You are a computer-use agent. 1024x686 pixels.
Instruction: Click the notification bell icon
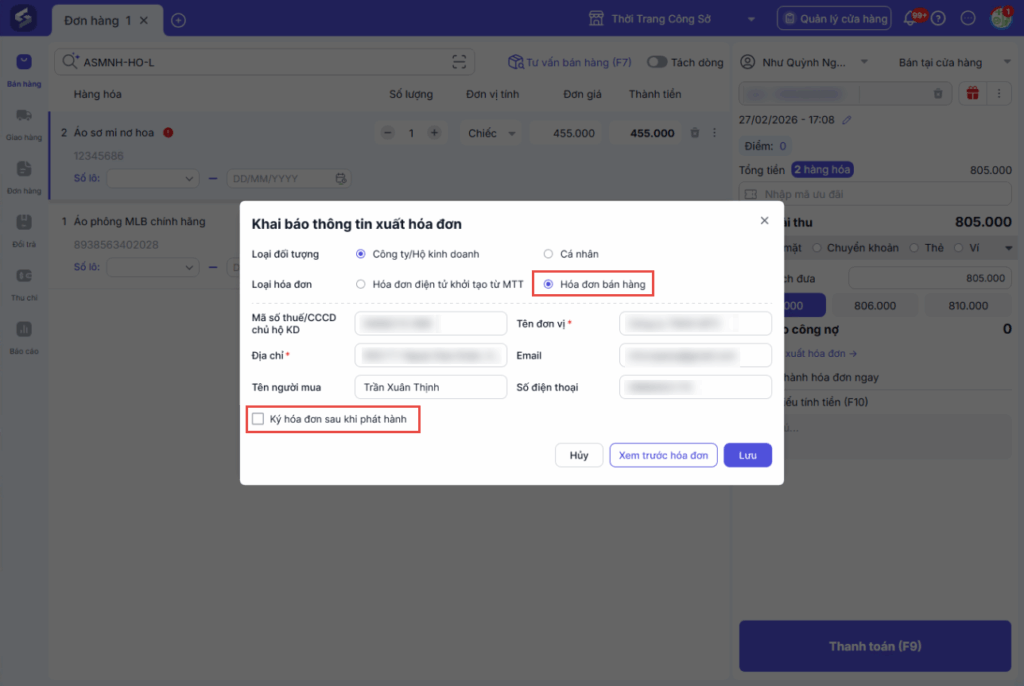(x=911, y=18)
